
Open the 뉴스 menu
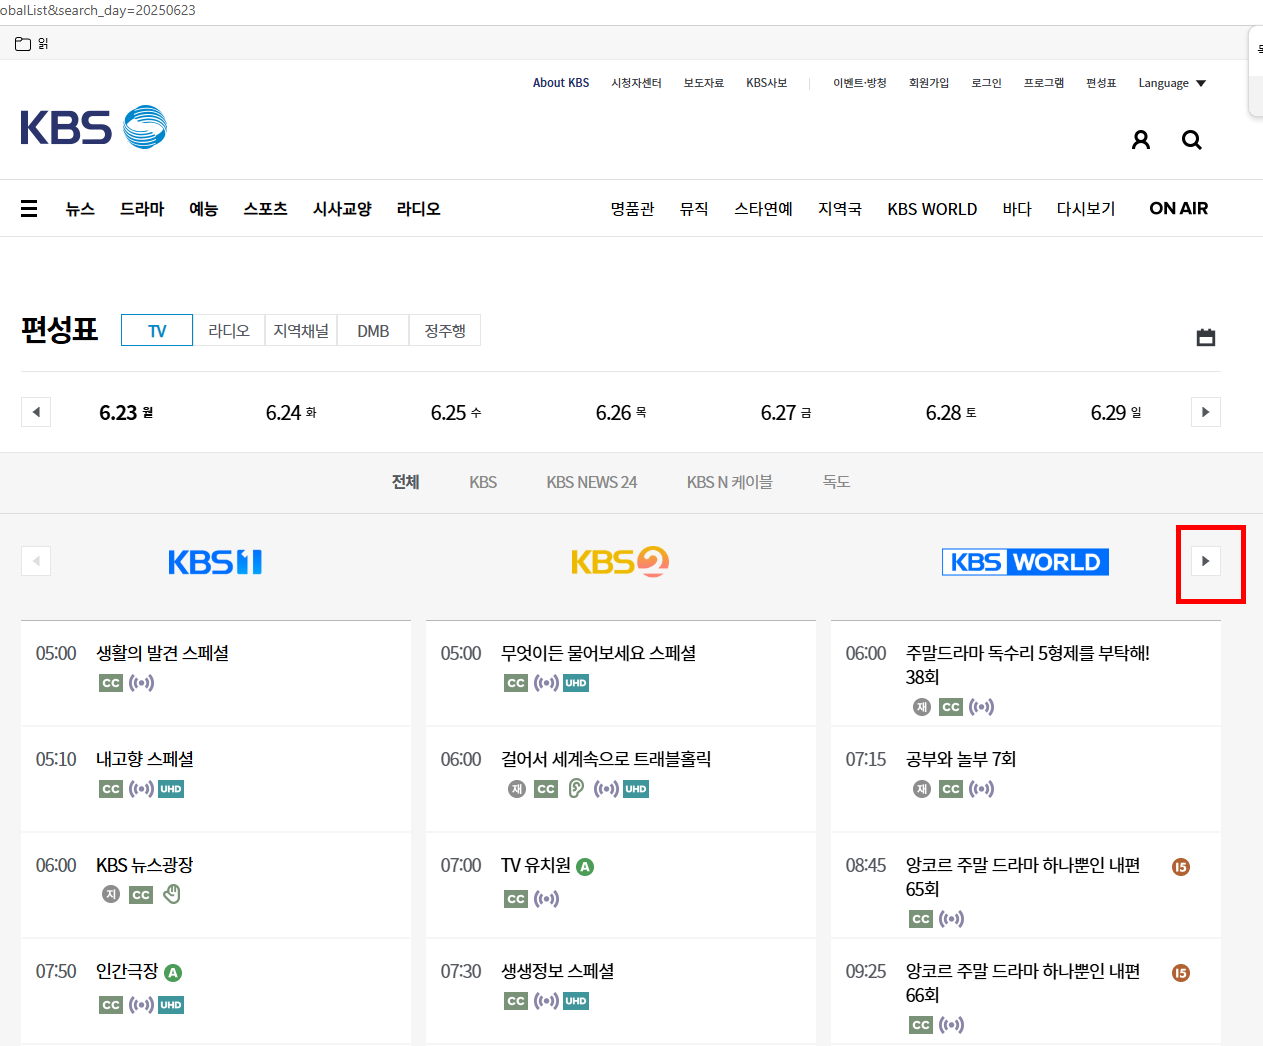(80, 209)
